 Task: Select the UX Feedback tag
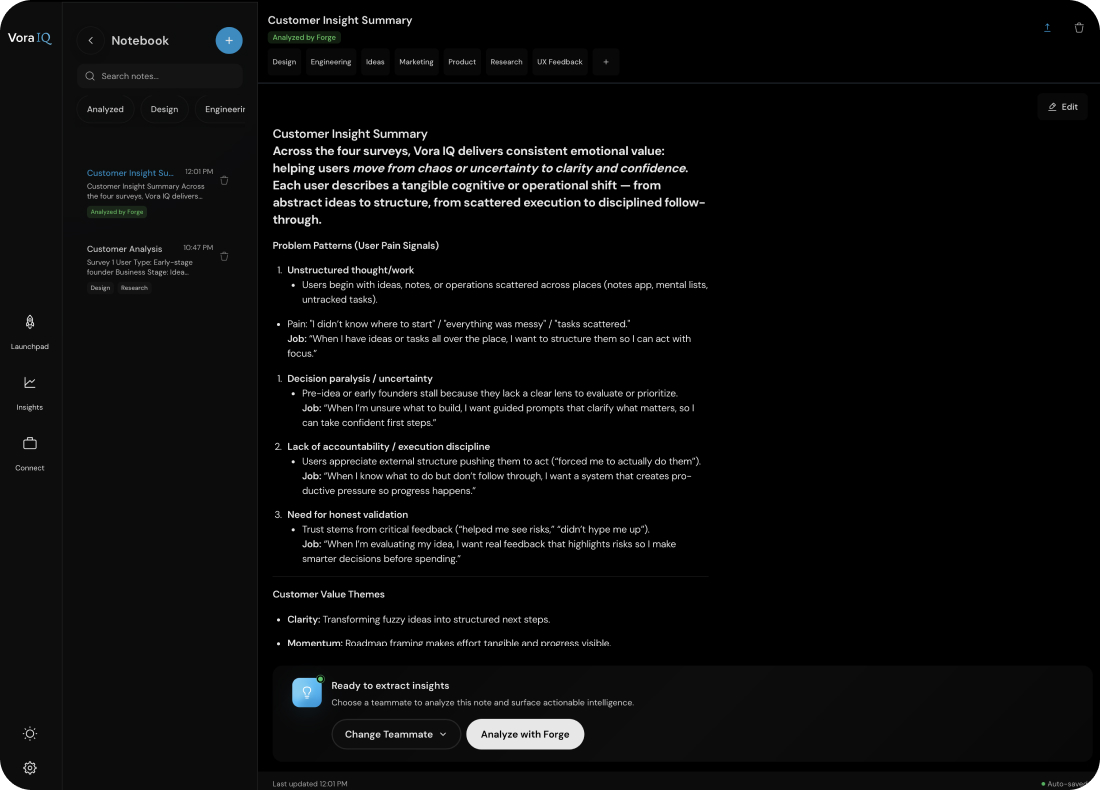[x=560, y=62]
